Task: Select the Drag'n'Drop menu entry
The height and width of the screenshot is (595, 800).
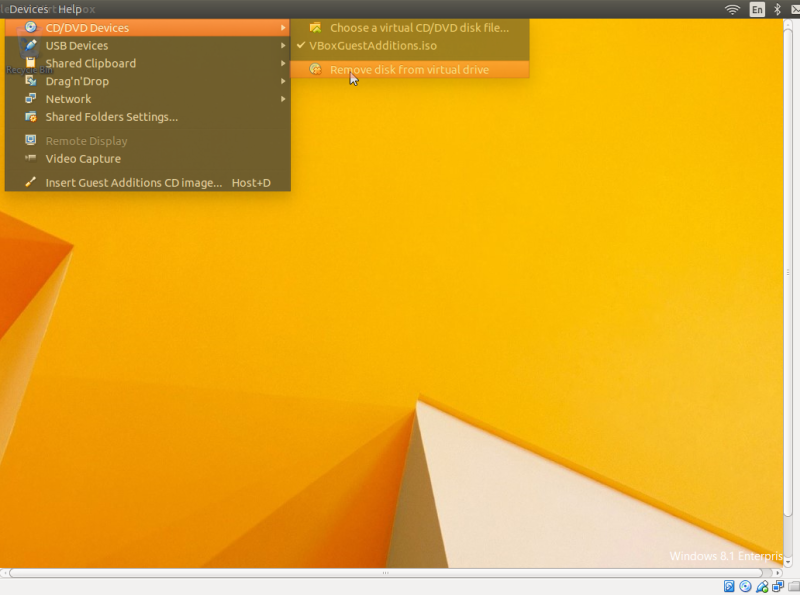Action: pyautogui.click(x=148, y=81)
